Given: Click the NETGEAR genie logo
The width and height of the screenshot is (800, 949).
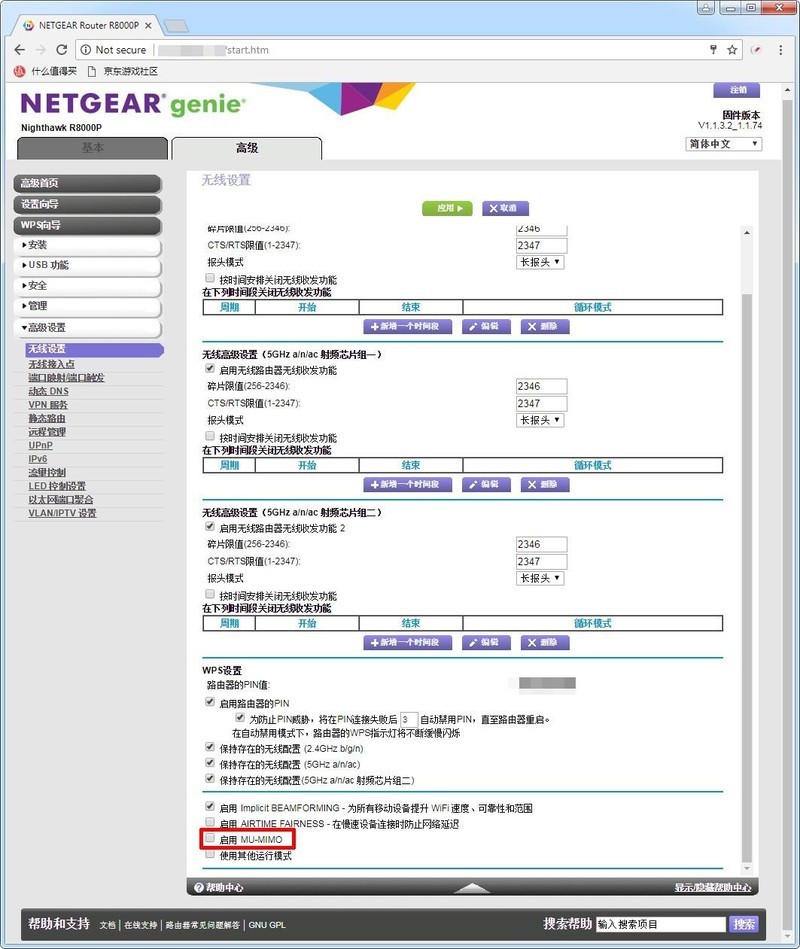Looking at the screenshot, I should coord(133,103).
